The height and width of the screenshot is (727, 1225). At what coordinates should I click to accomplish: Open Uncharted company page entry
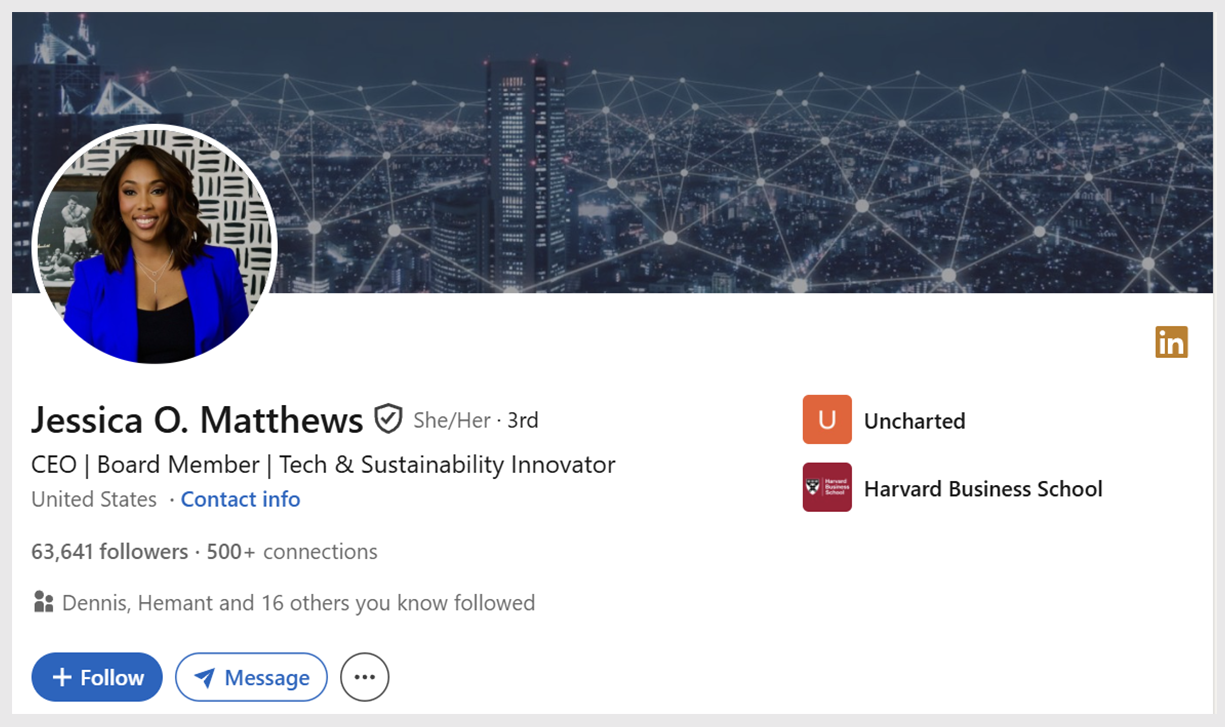[x=915, y=420]
